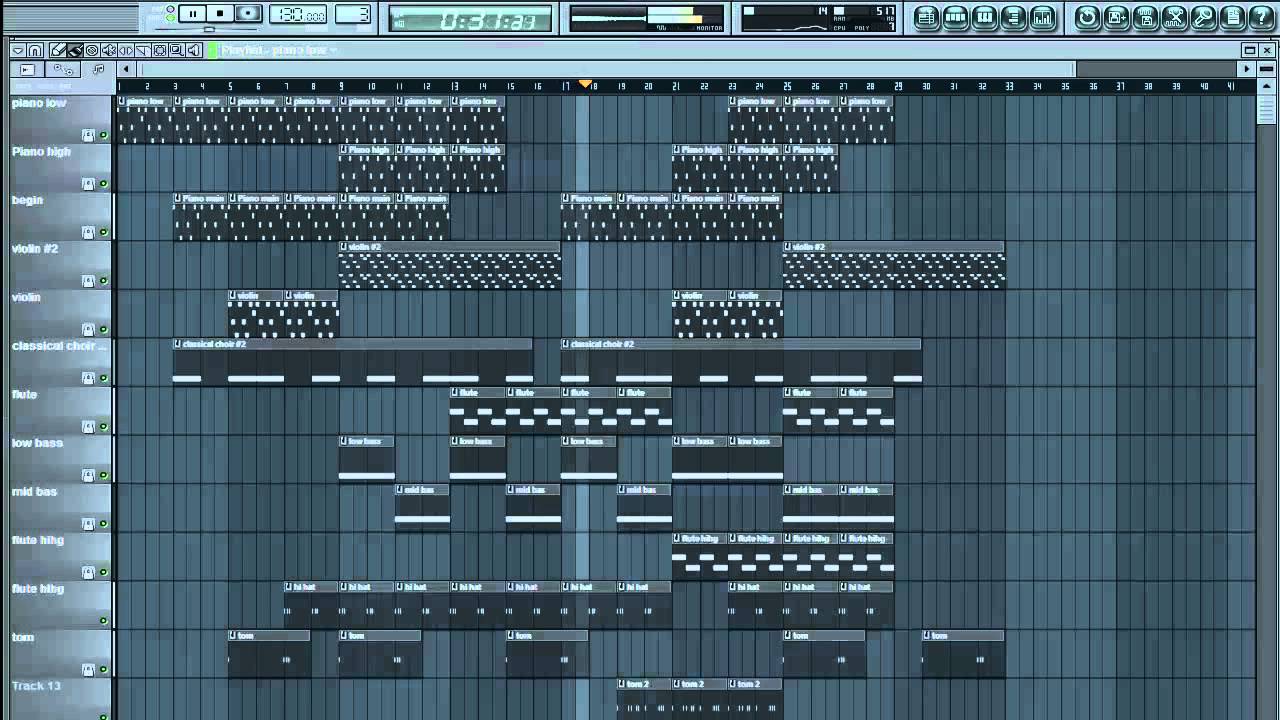Open the mixer view
1280x720 pixels.
click(x=1042, y=17)
